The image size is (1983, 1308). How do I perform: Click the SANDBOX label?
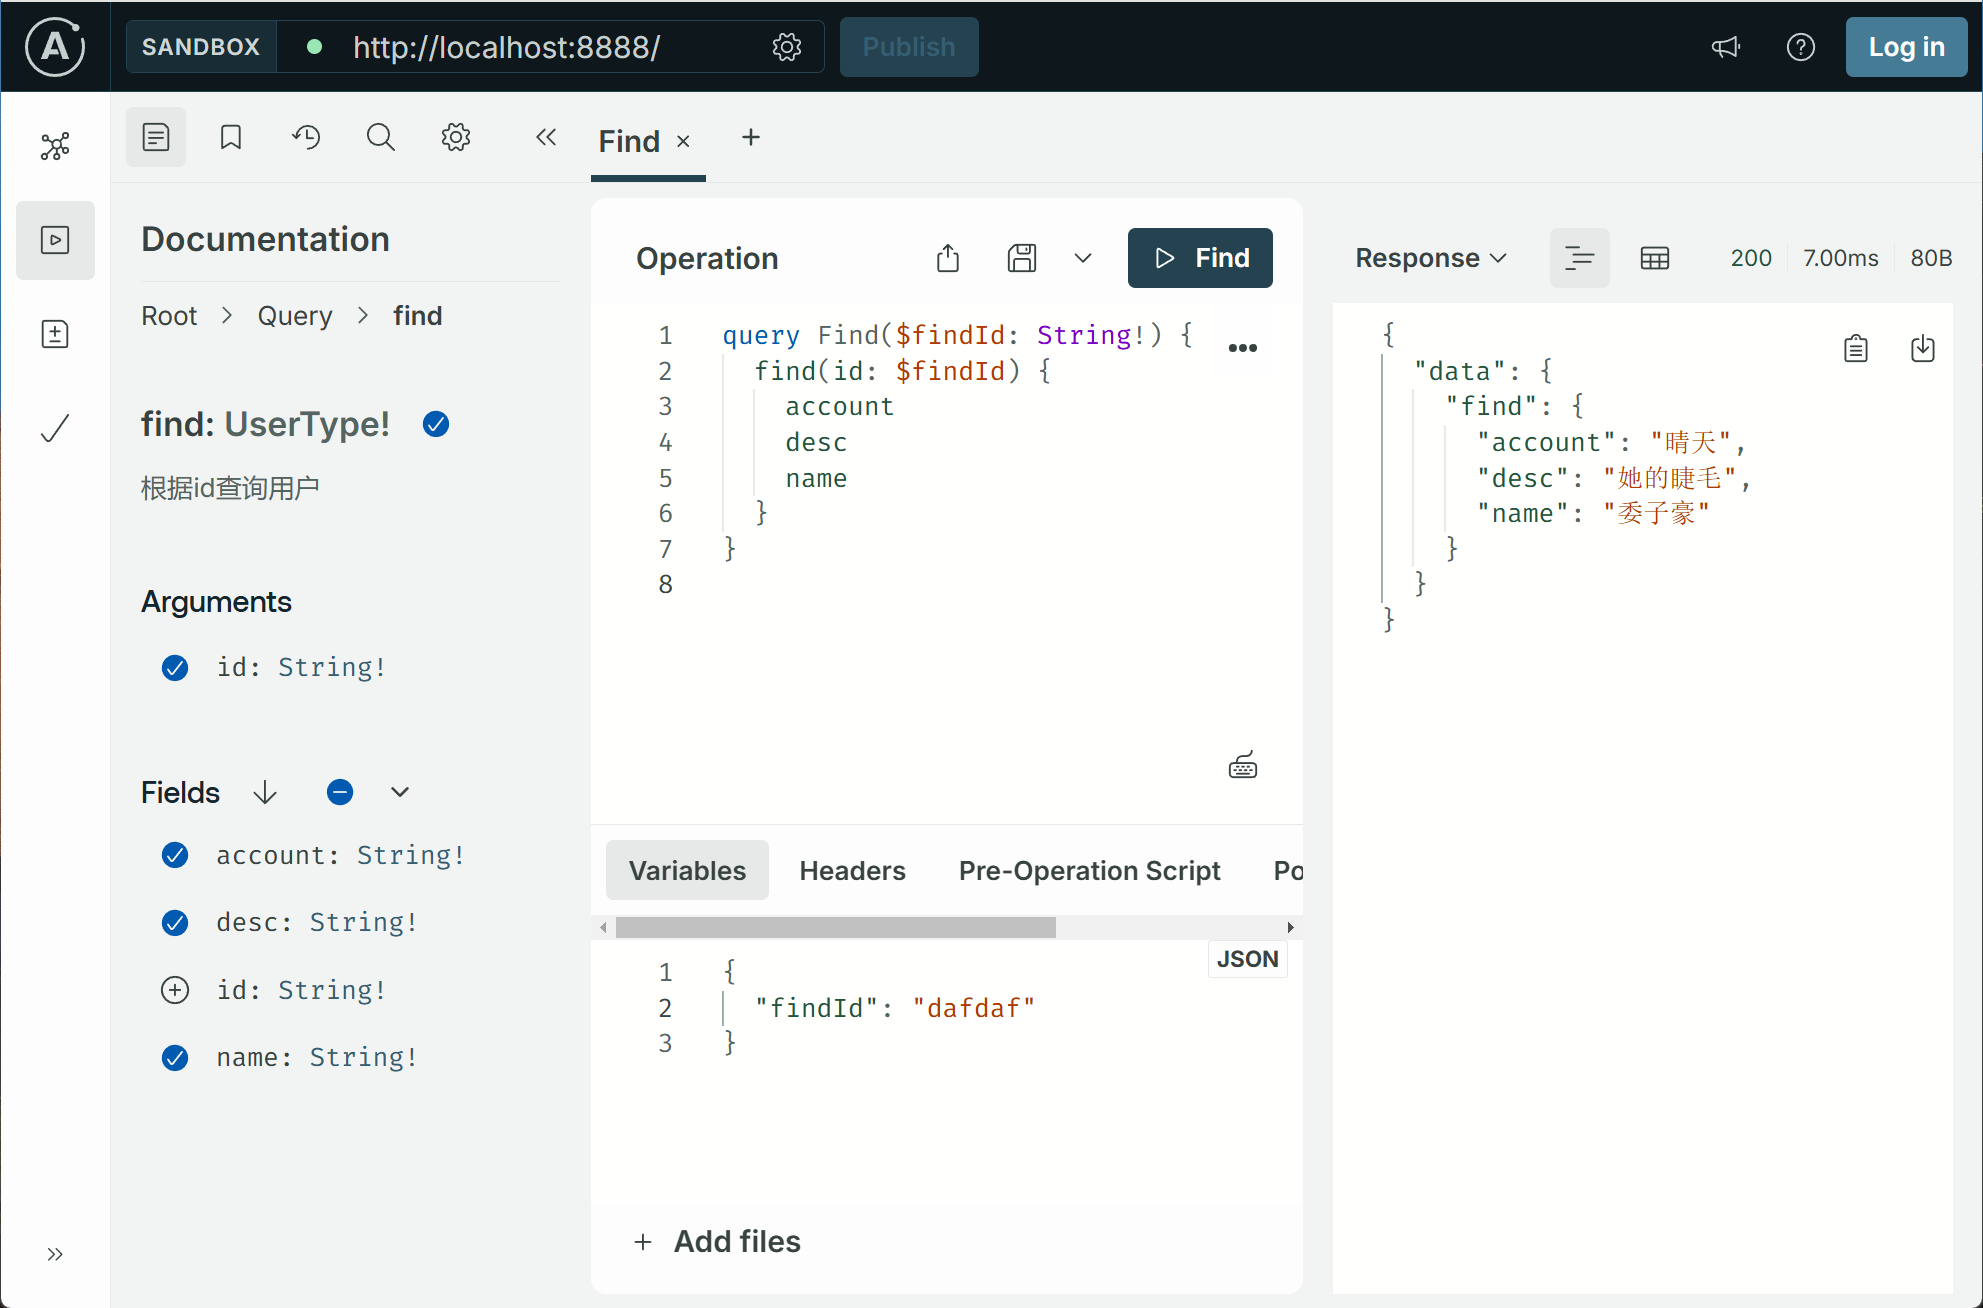click(201, 47)
